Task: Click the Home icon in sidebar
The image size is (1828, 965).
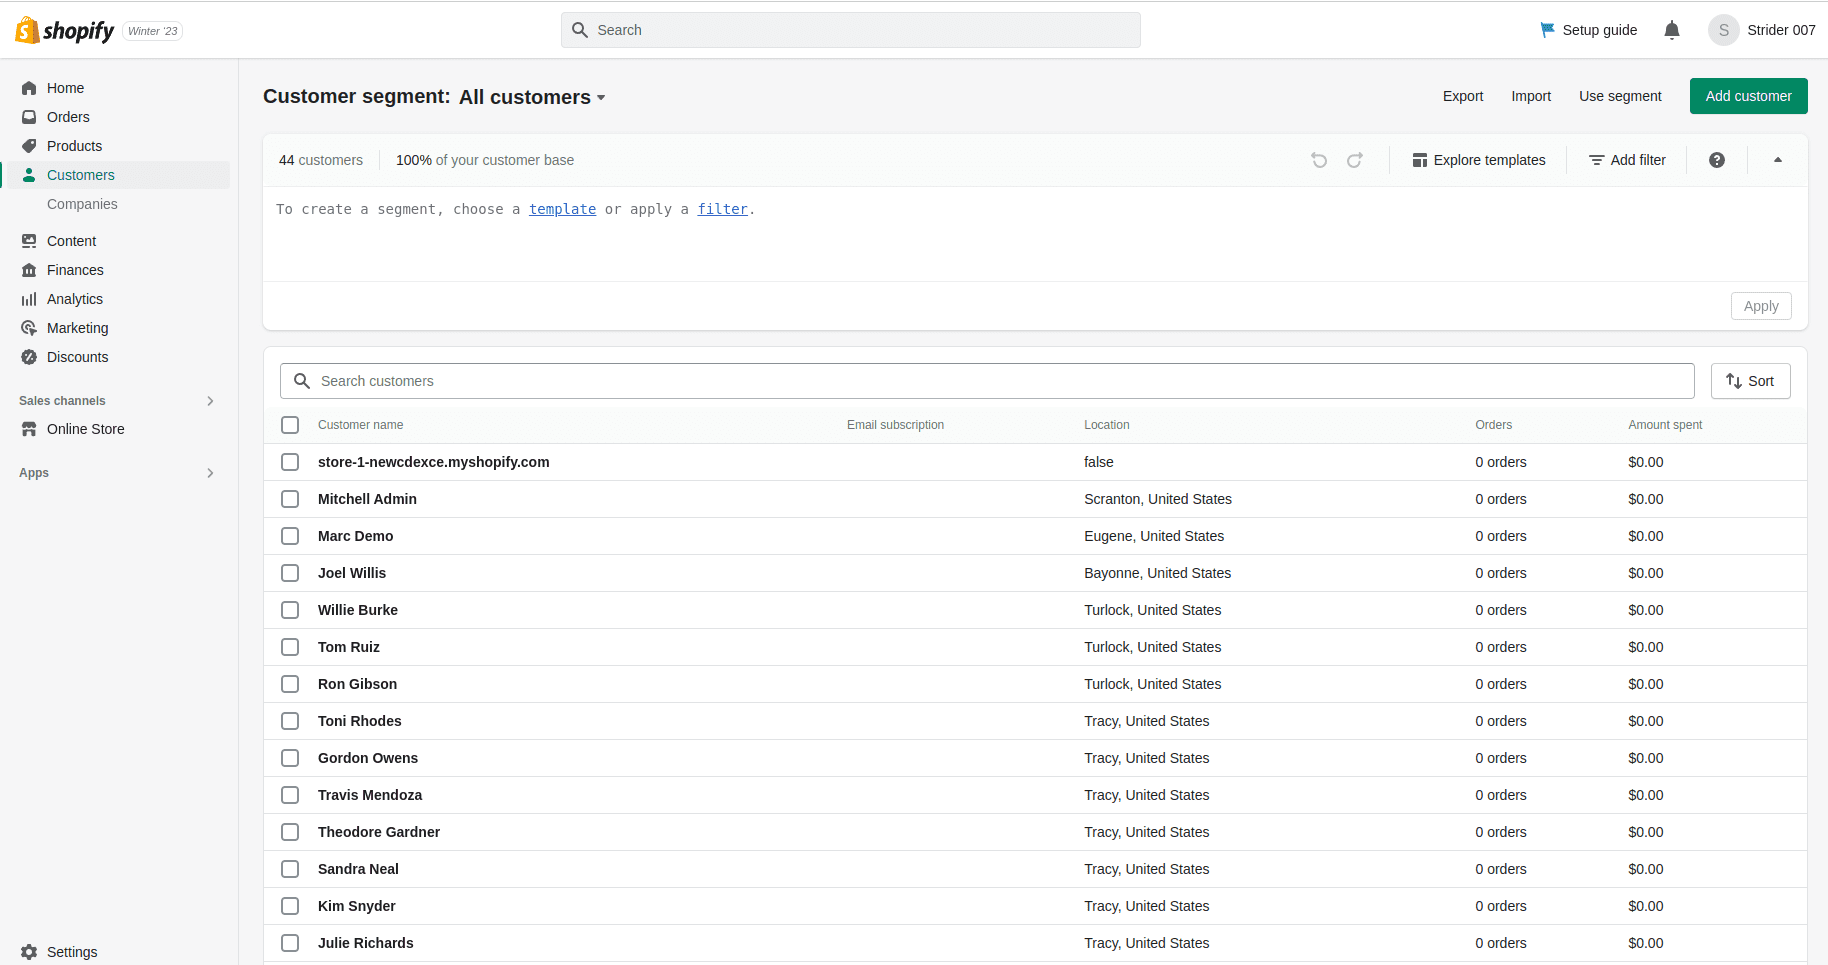Action: pos(29,88)
